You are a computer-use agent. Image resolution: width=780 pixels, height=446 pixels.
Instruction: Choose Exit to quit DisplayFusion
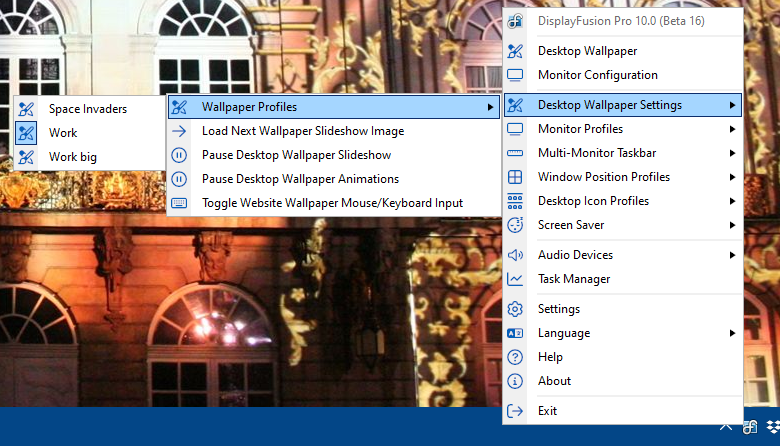click(623, 411)
